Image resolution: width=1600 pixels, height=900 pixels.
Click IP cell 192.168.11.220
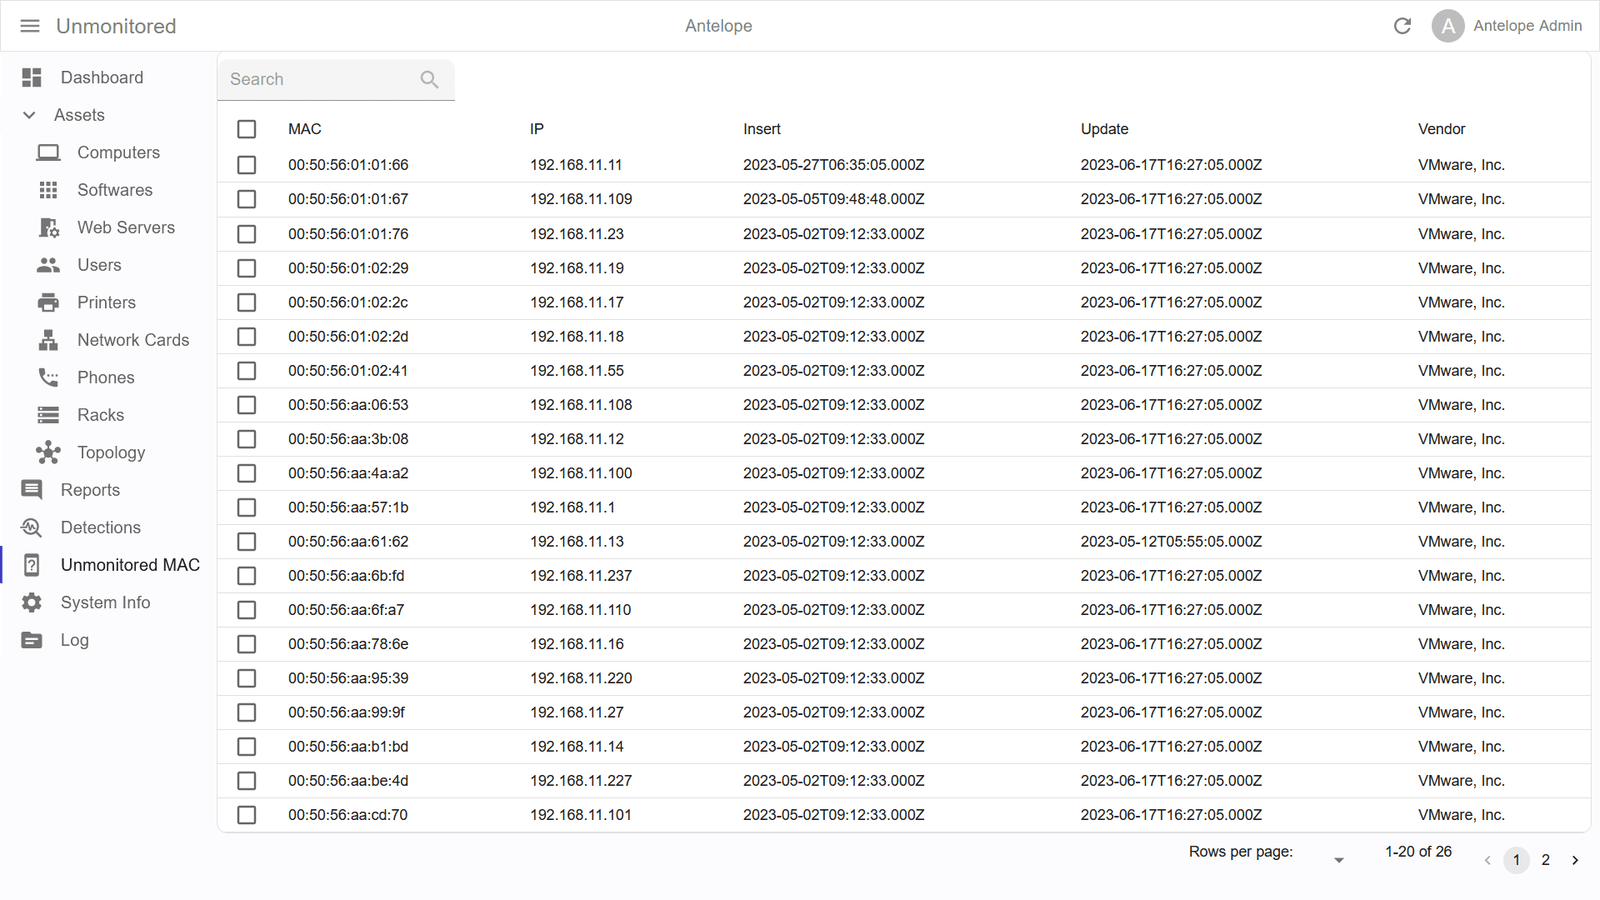(581, 678)
